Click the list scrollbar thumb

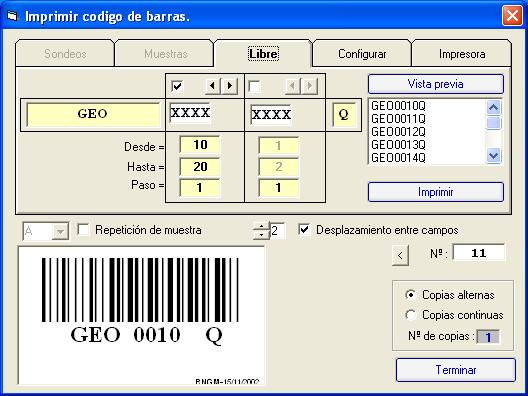pos(494,123)
